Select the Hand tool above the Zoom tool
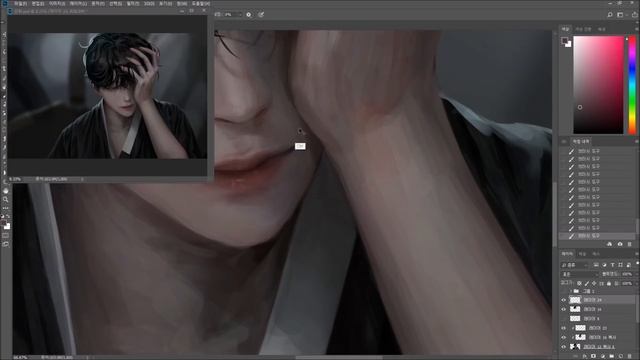This screenshot has height=360, width=640. 5,191
